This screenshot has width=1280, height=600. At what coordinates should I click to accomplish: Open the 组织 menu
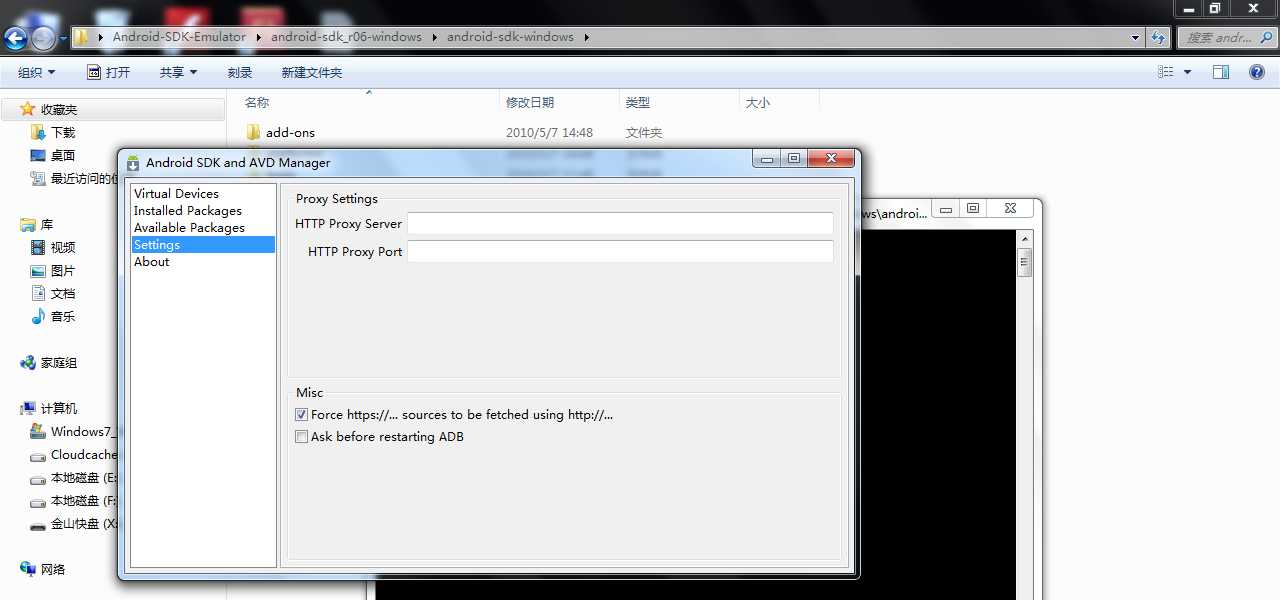click(x=37, y=72)
